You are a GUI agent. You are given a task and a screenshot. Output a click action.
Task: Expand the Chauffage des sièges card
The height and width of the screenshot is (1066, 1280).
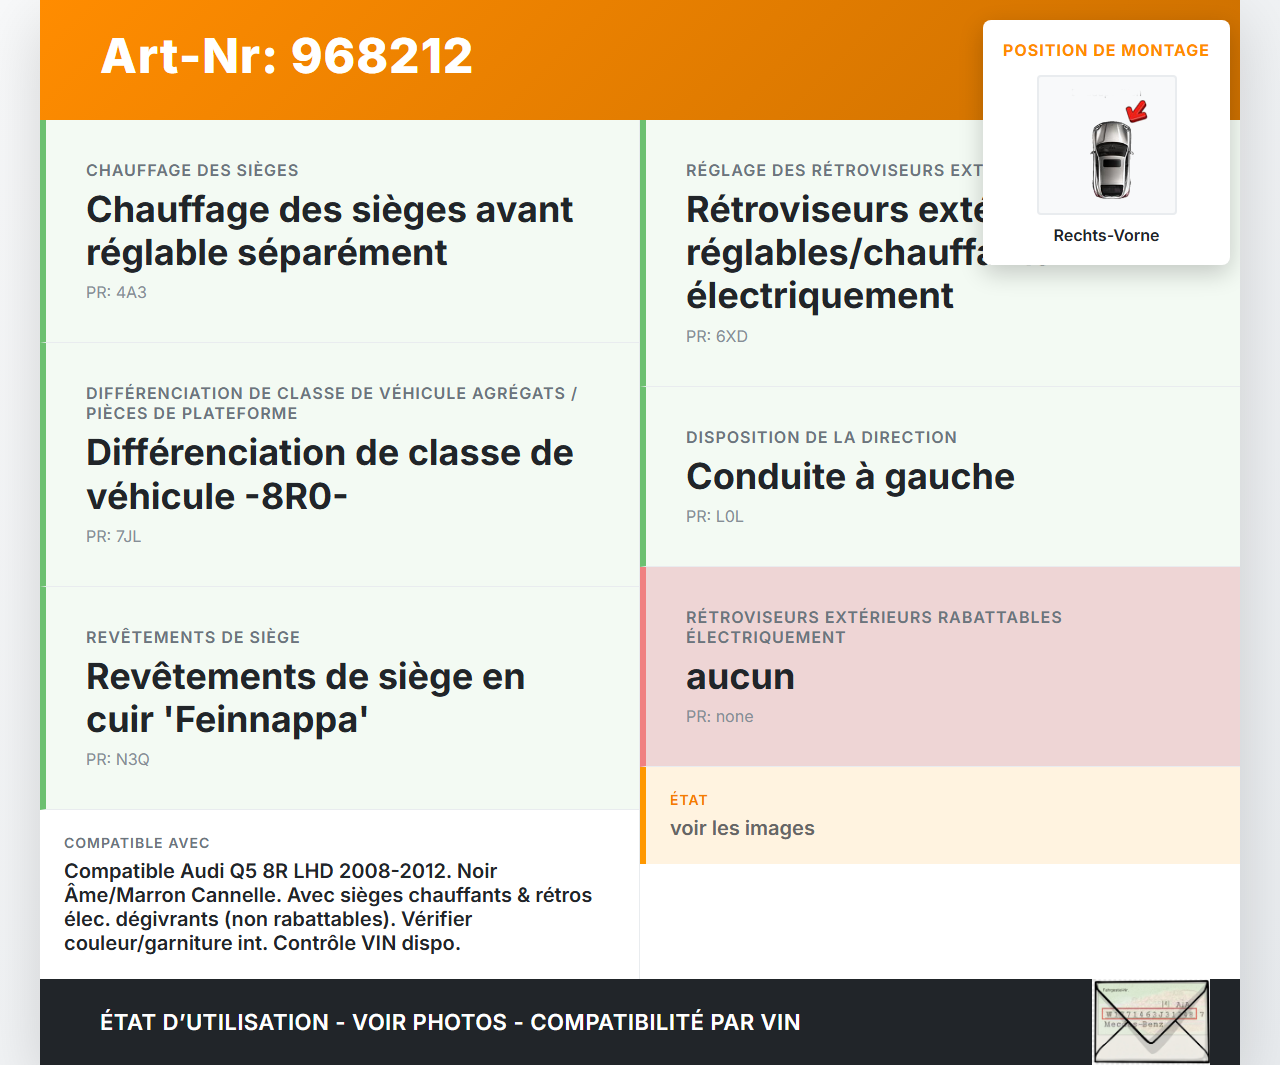(x=330, y=231)
